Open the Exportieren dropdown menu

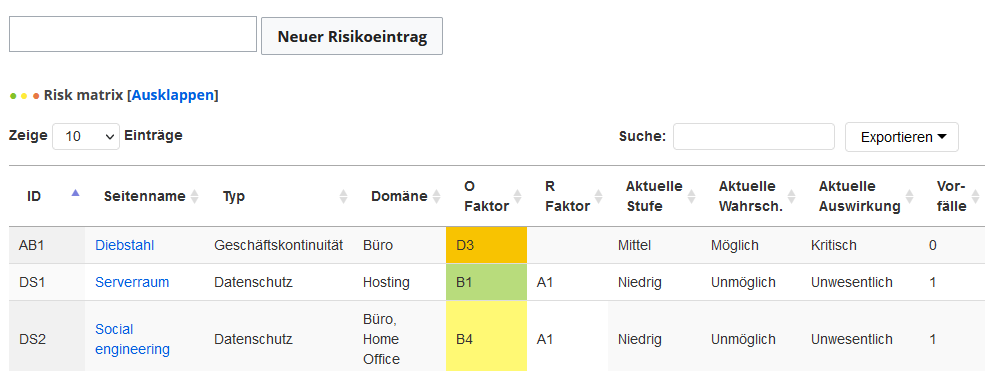(901, 137)
